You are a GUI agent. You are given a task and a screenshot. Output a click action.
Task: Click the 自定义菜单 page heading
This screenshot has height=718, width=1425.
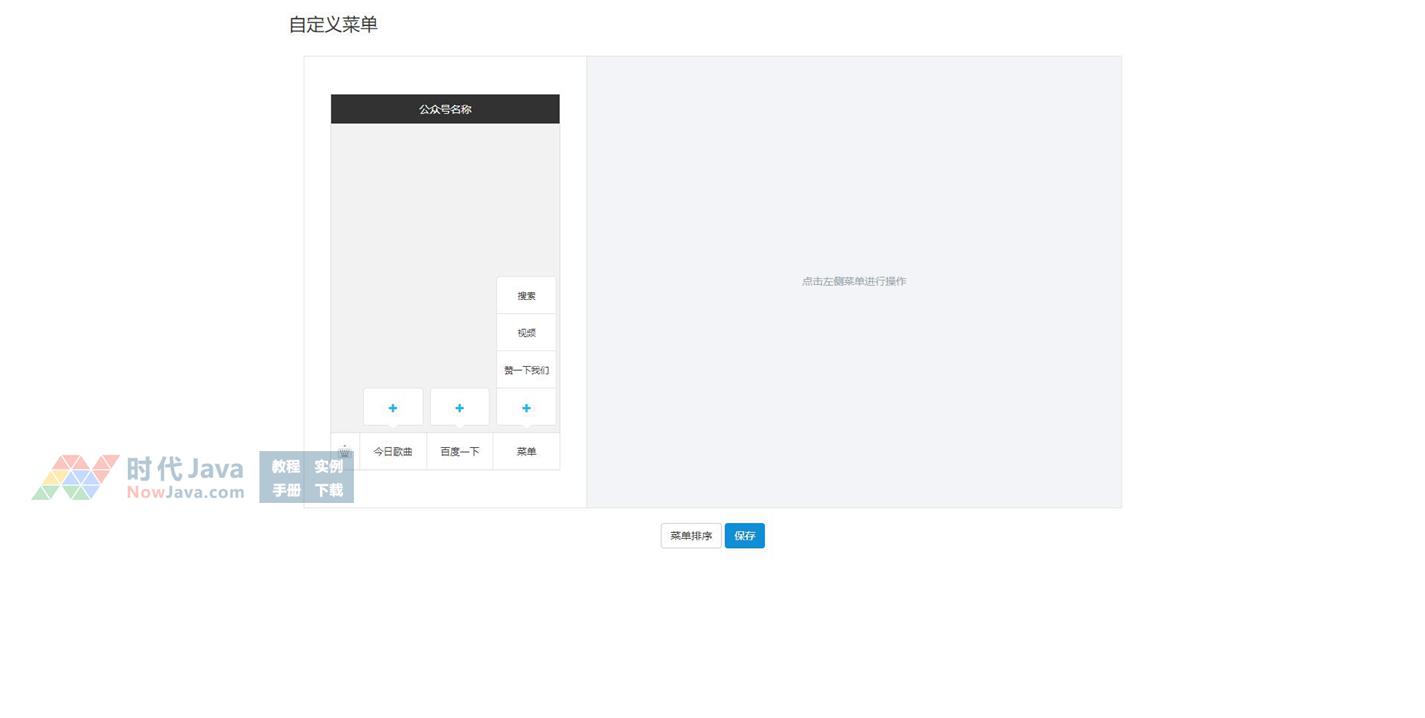click(x=333, y=25)
